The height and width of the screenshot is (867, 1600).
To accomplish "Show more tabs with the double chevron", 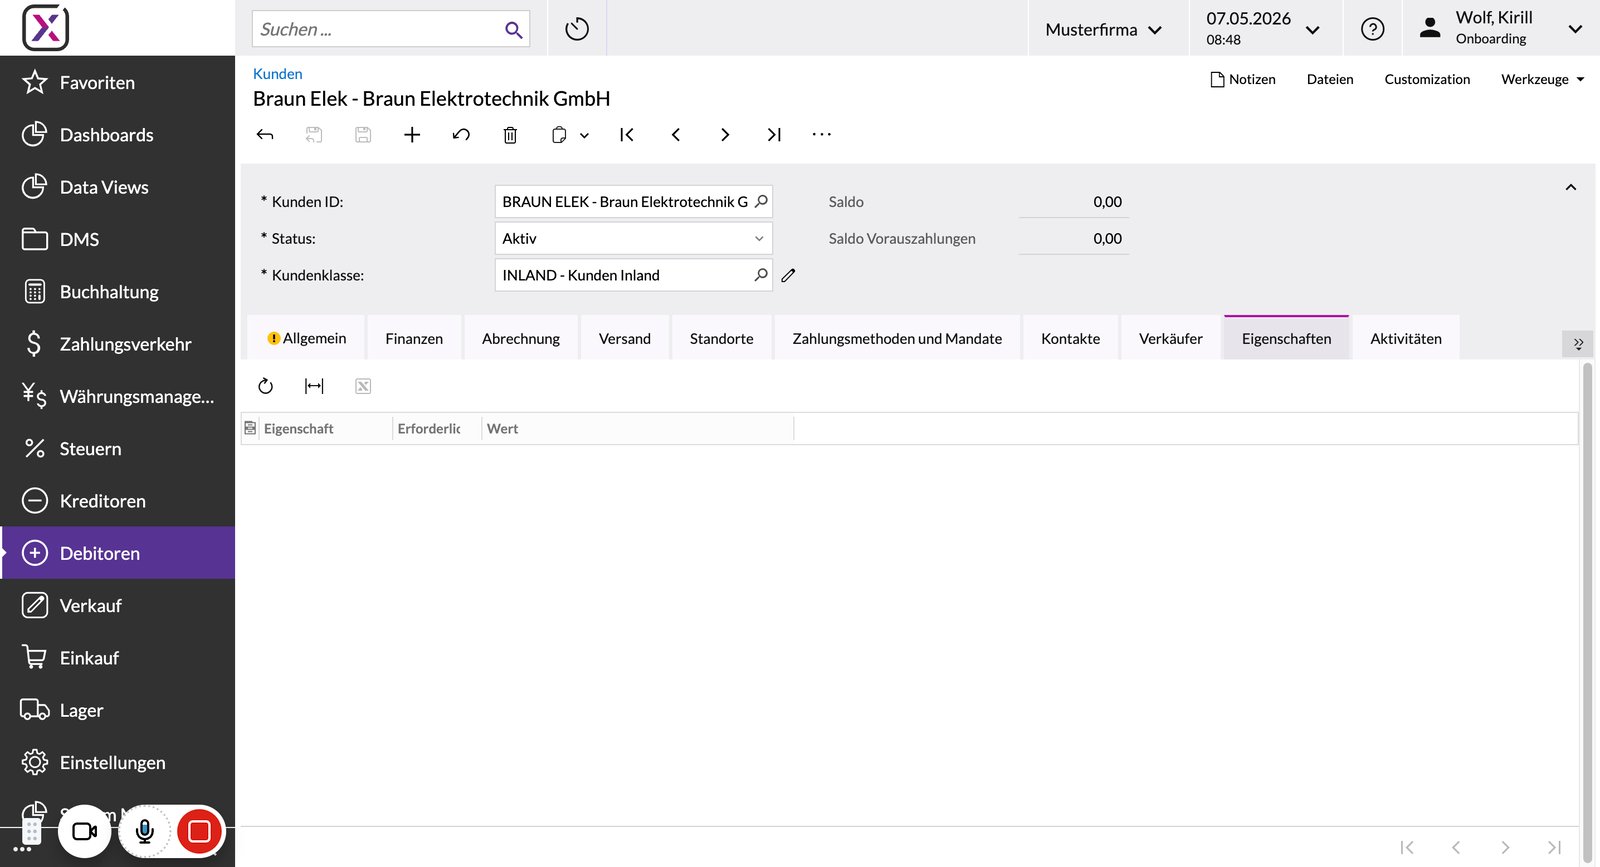I will tap(1578, 343).
